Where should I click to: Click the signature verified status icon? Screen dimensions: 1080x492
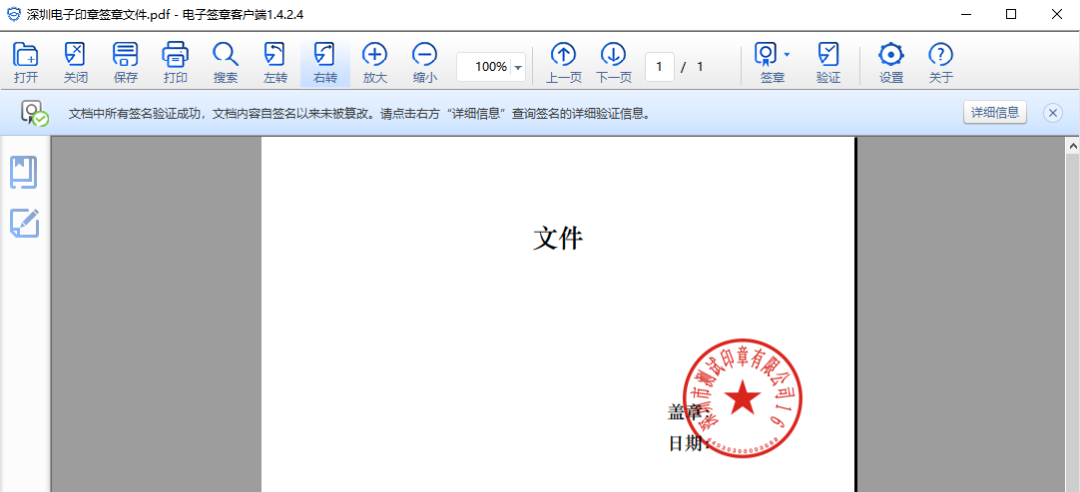34,113
